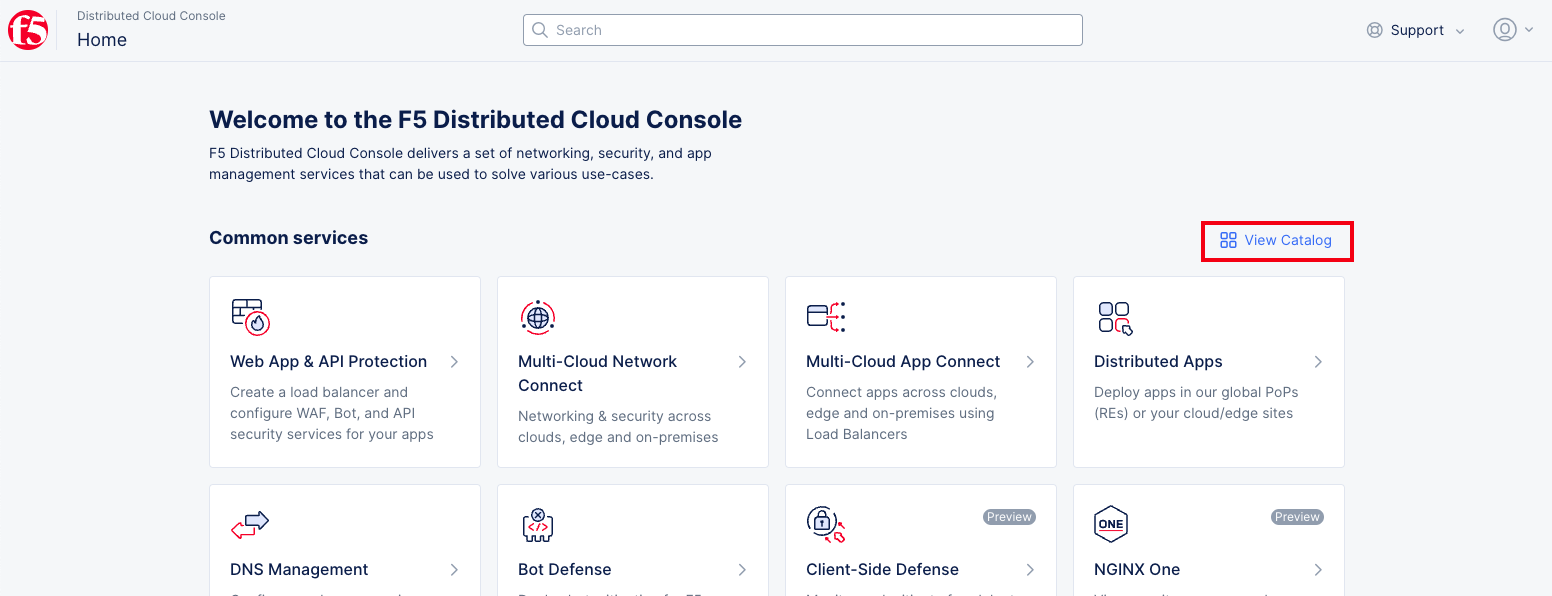Screen dimensions: 1552x596
Task: Open the account chevron dropdown
Action: click(1529, 29)
